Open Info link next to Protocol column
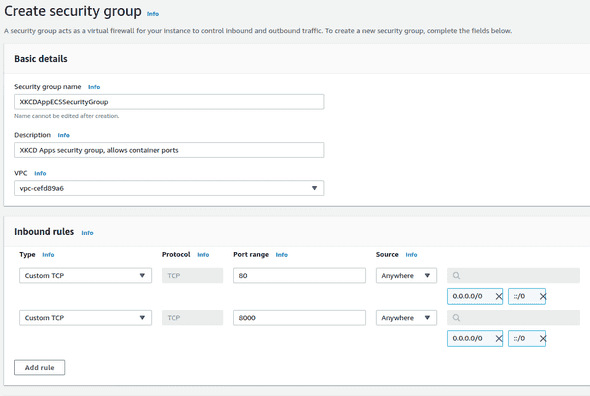590x396 pixels. pyautogui.click(x=203, y=255)
